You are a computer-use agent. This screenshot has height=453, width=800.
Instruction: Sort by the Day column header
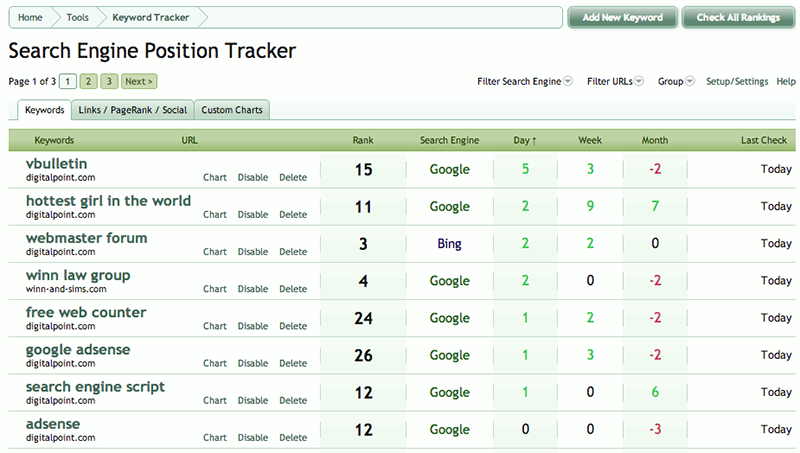(x=524, y=140)
